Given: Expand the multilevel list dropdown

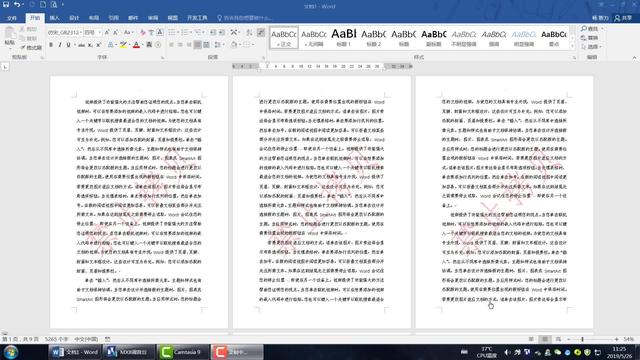Looking at the screenshot, I should pos(204,32).
